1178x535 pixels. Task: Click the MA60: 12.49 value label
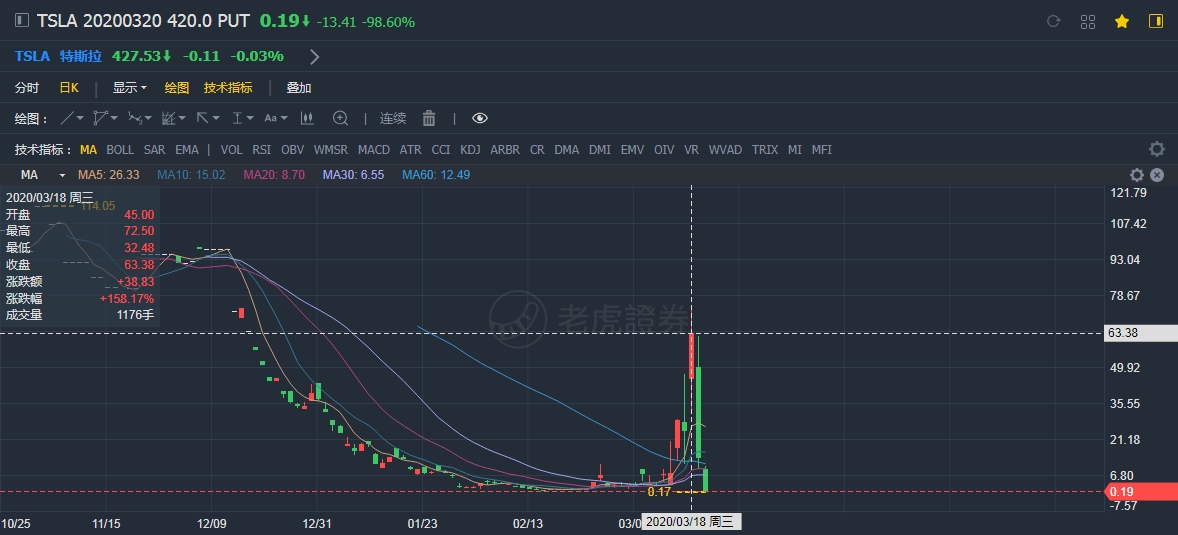point(436,175)
